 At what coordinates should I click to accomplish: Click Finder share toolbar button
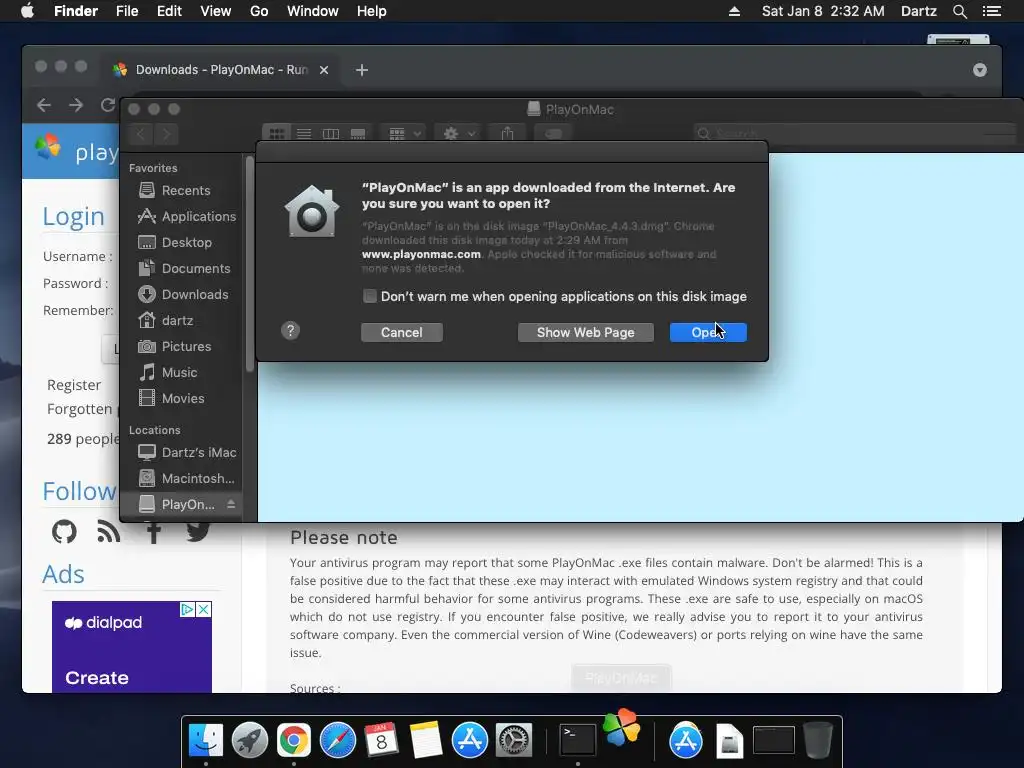(x=507, y=134)
